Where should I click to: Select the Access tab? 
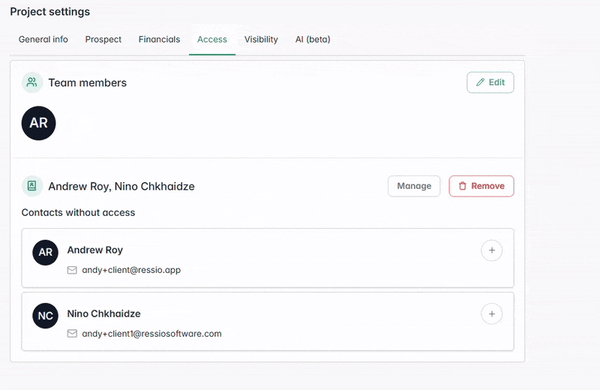tap(212, 39)
